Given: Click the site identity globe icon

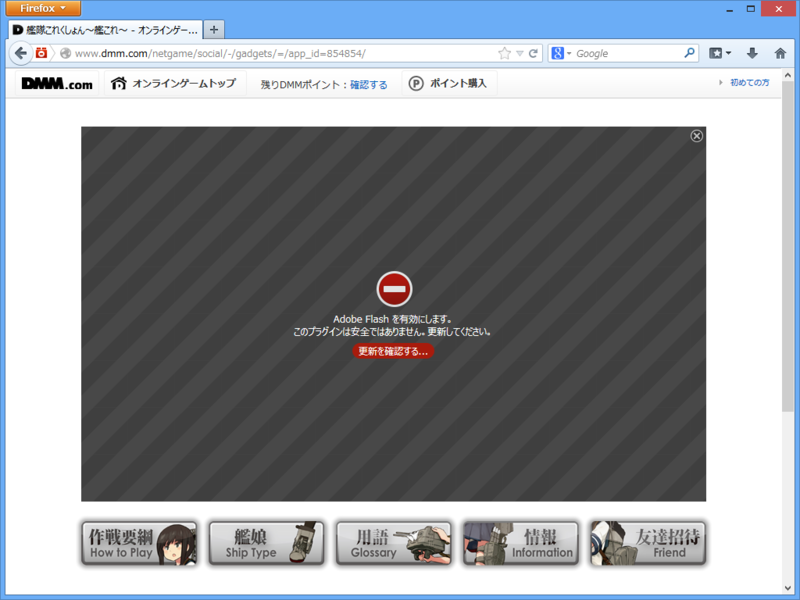Looking at the screenshot, I should click(x=65, y=53).
